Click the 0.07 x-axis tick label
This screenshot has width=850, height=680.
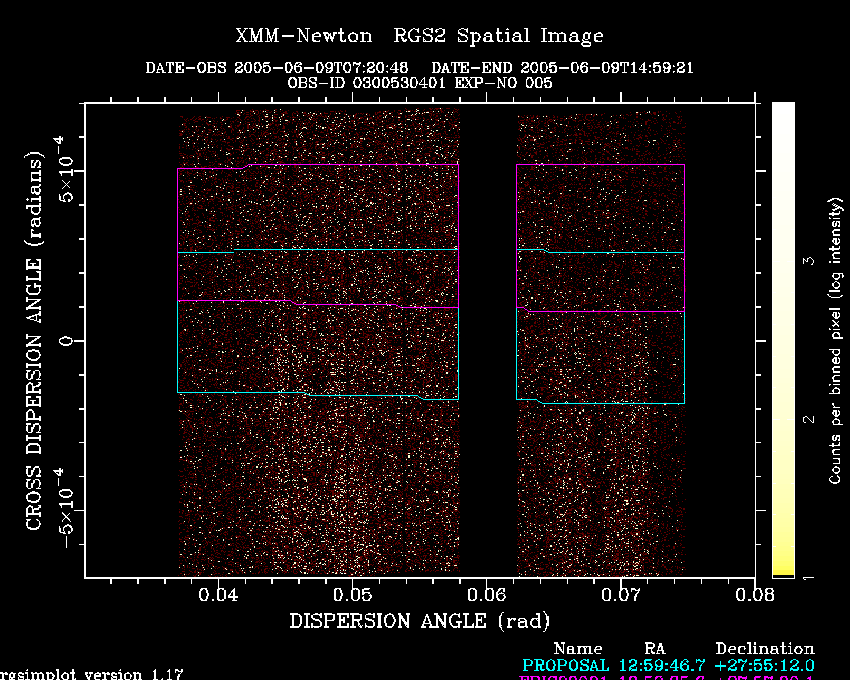tap(621, 595)
